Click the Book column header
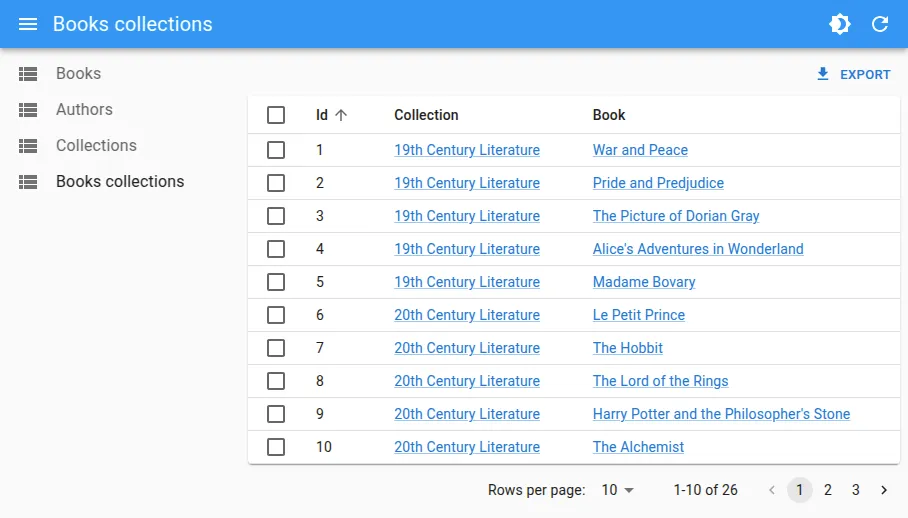 (609, 115)
